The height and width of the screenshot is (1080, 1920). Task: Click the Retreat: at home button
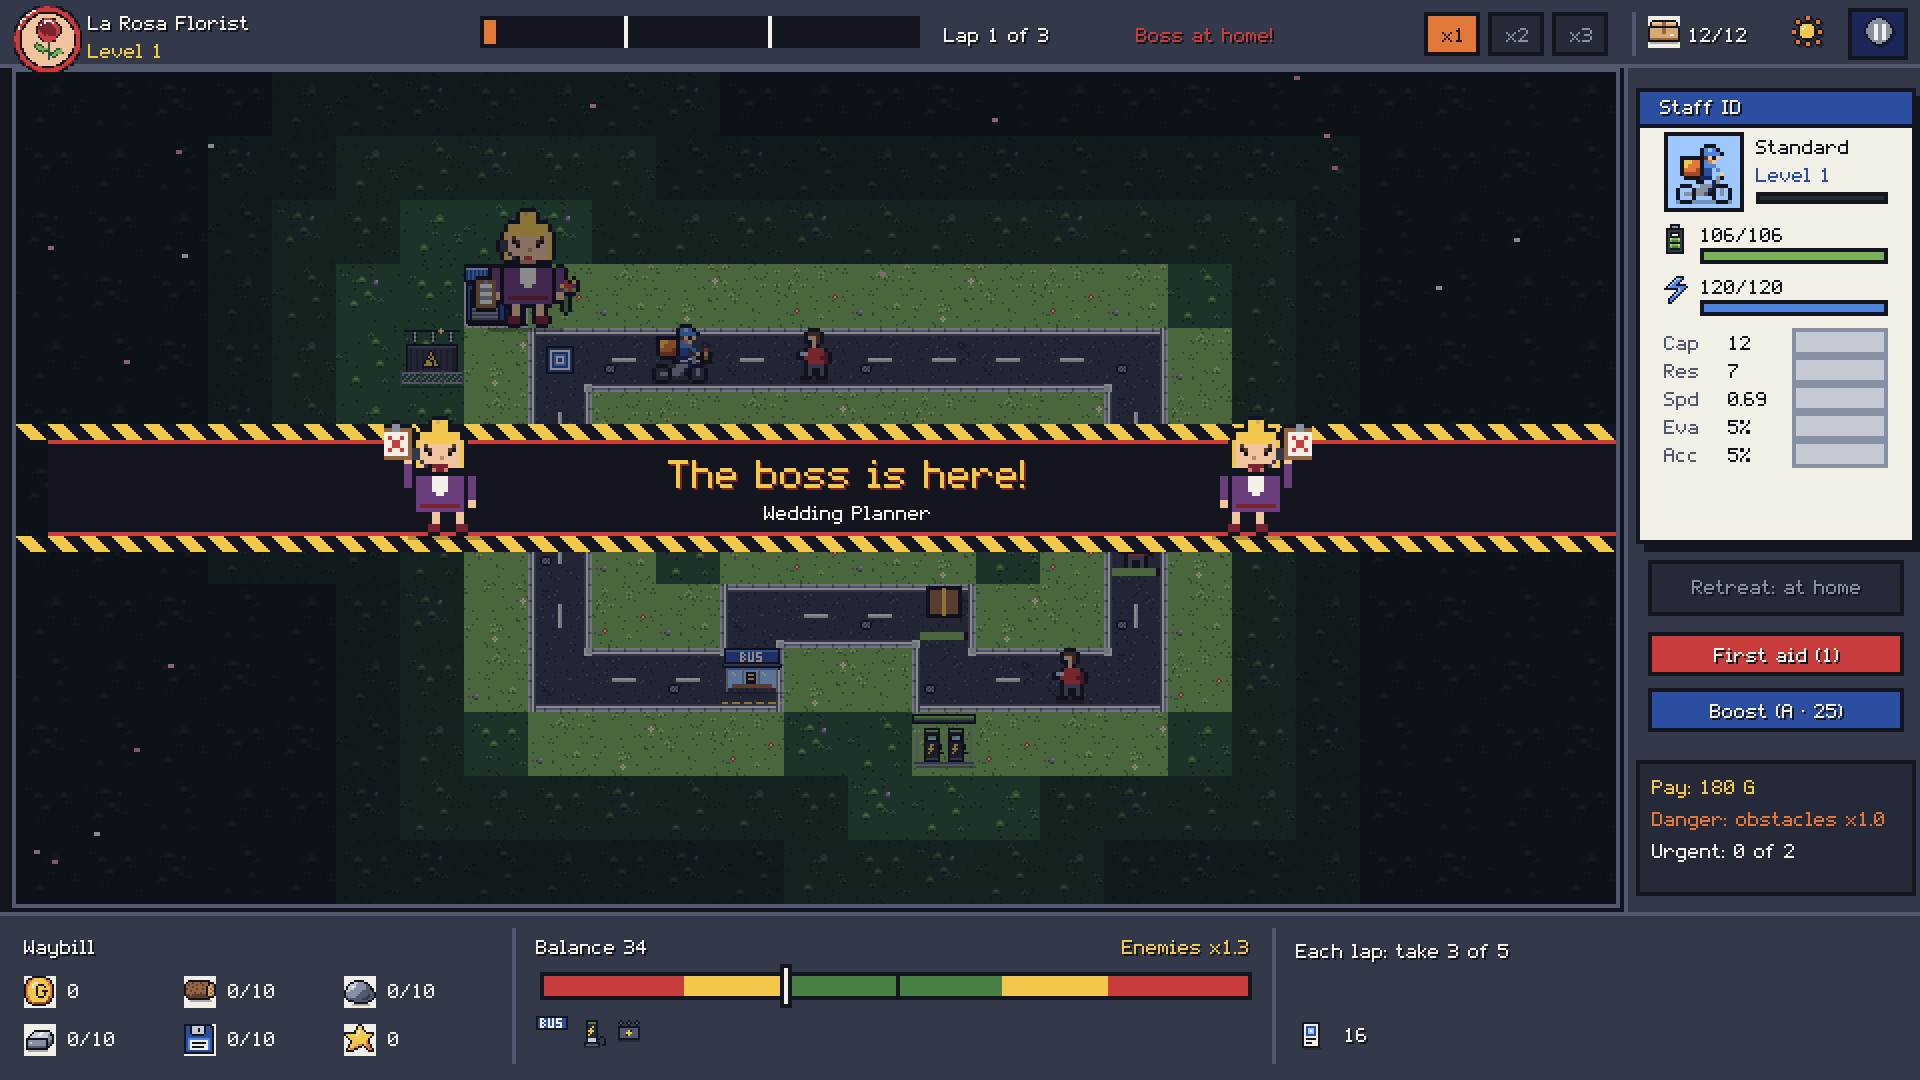pyautogui.click(x=1775, y=588)
